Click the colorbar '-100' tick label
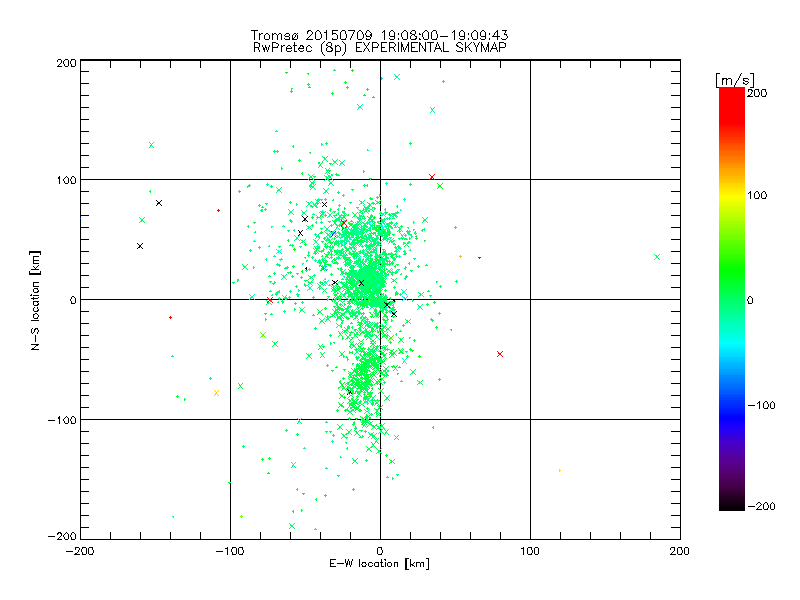This screenshot has width=800, height=600. click(761, 405)
